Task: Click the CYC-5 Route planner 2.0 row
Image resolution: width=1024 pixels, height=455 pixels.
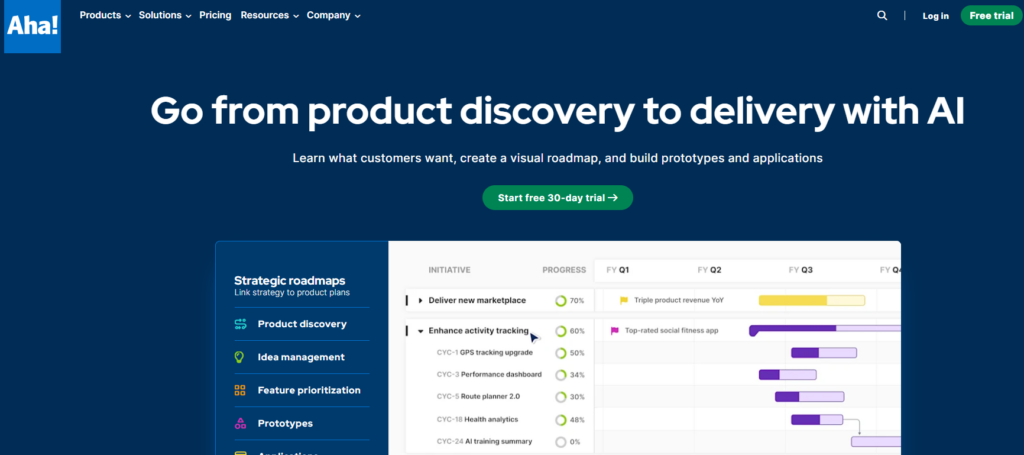Action: [478, 396]
